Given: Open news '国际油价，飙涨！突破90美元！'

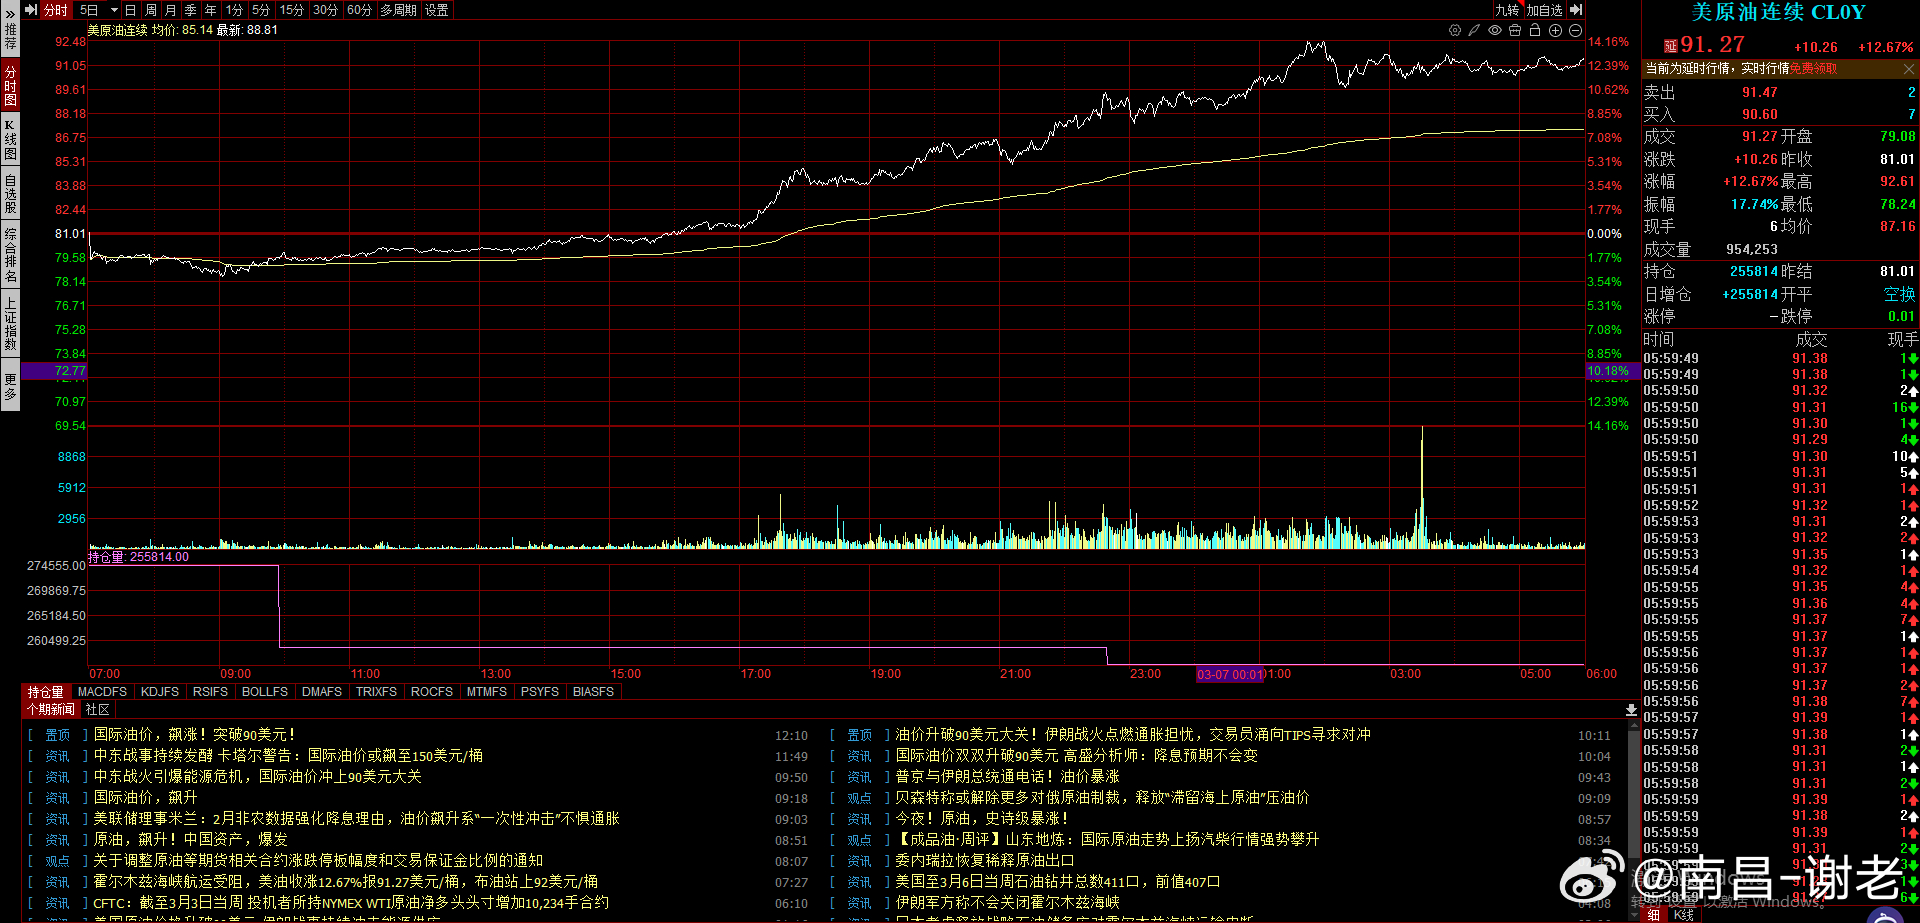Looking at the screenshot, I should 195,735.
